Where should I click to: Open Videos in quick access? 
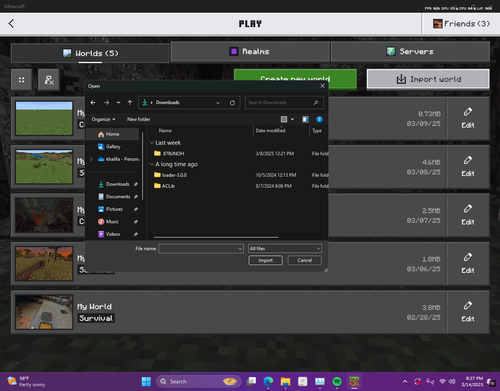click(114, 234)
